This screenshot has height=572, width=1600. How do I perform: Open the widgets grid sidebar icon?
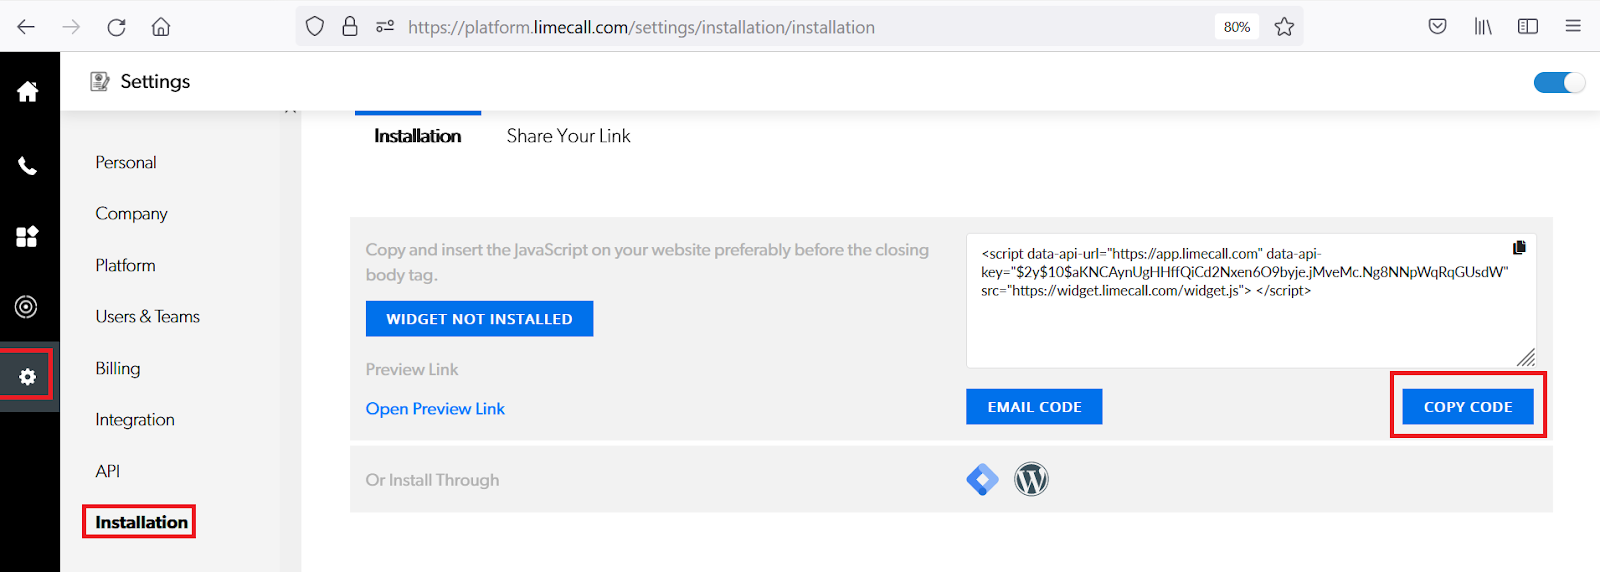click(x=27, y=237)
